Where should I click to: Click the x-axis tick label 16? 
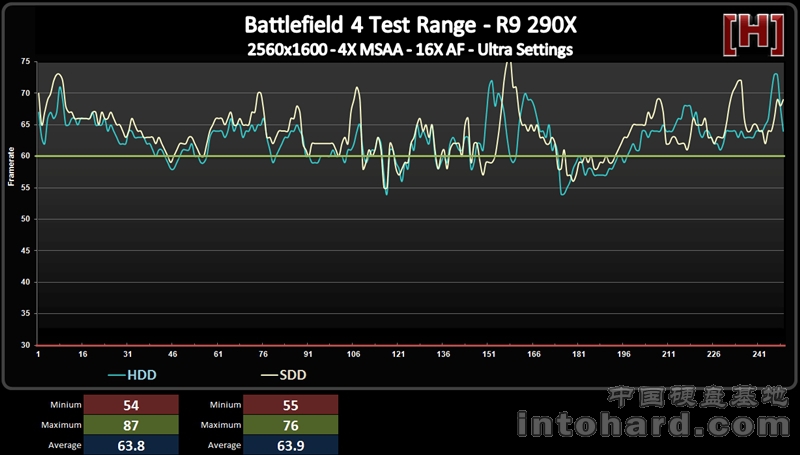(83, 354)
